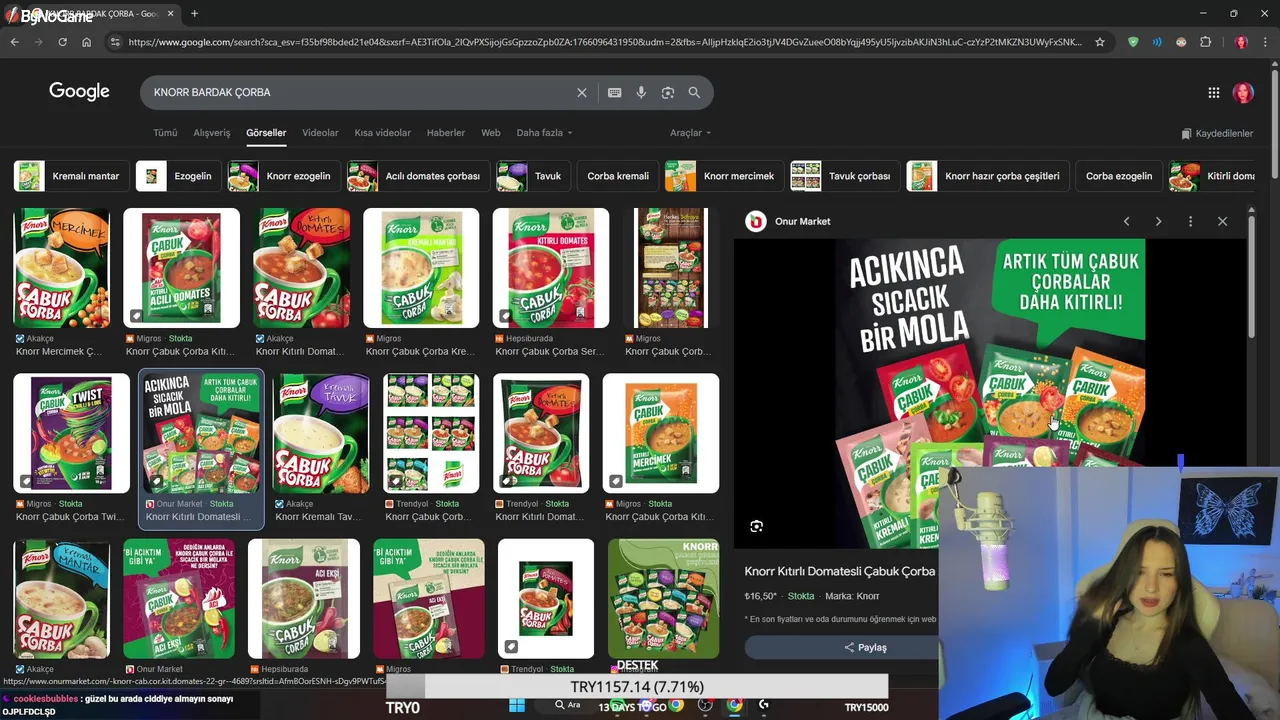Filter by the Tavuk çorbası chip

coord(845,176)
